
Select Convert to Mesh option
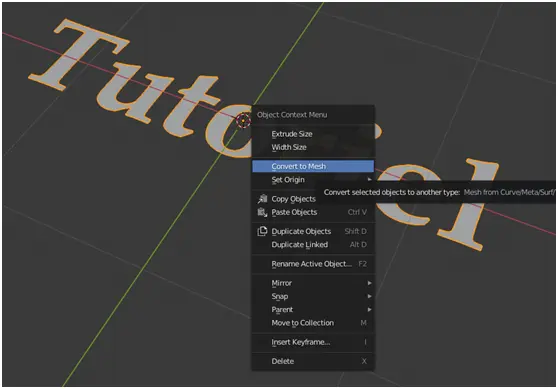tap(313, 166)
